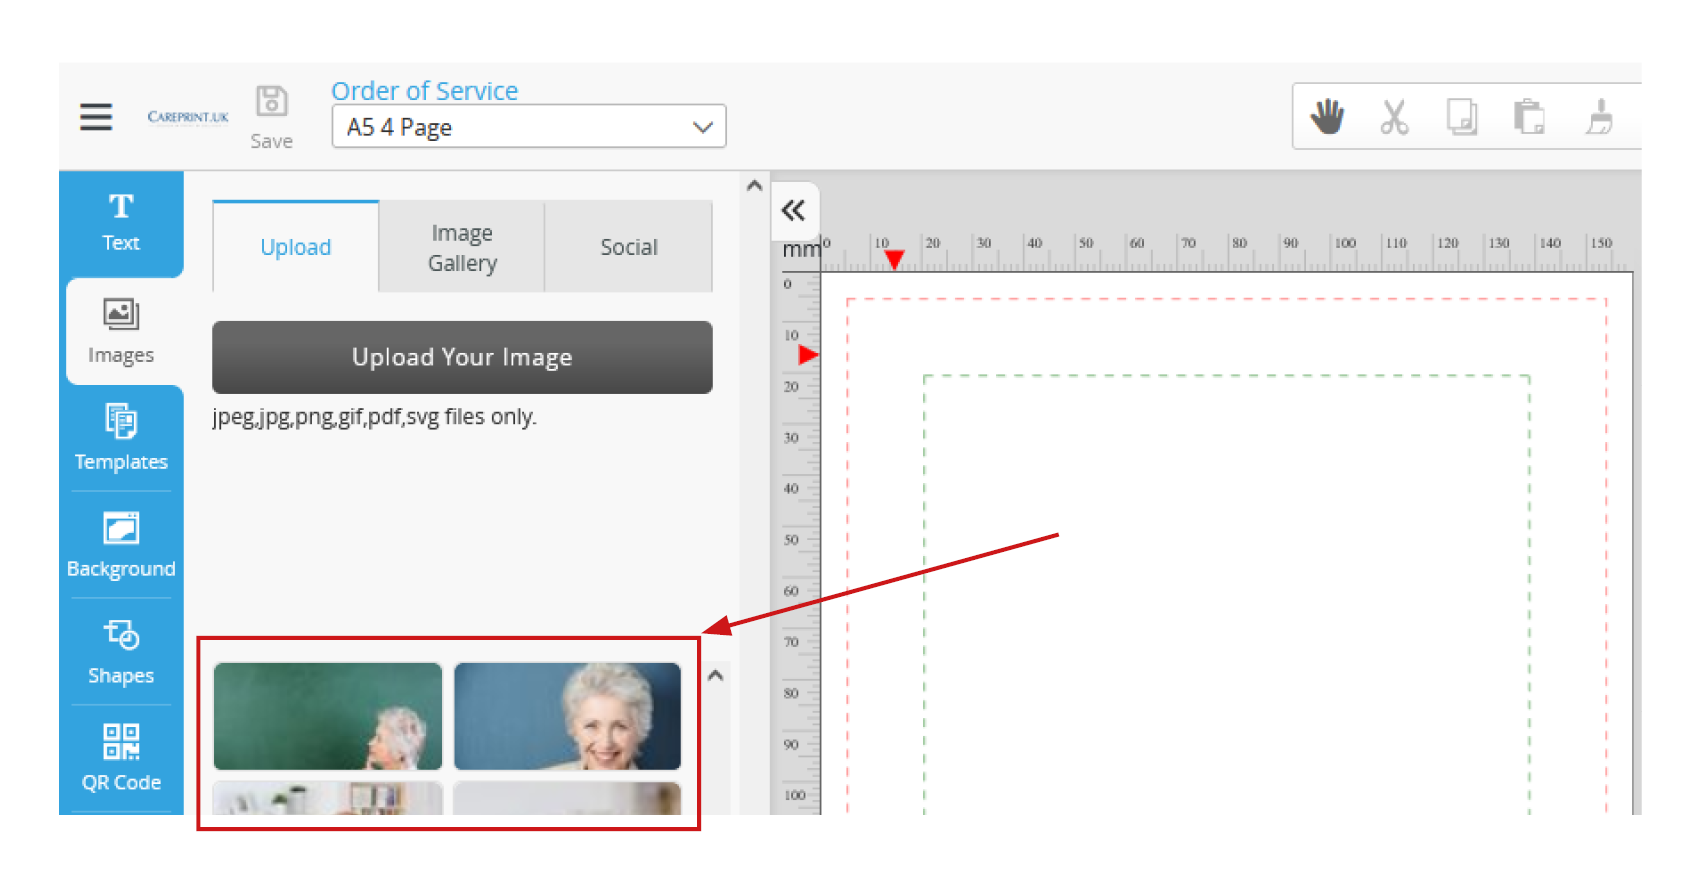Switch to the Image Gallery tab

click(462, 247)
